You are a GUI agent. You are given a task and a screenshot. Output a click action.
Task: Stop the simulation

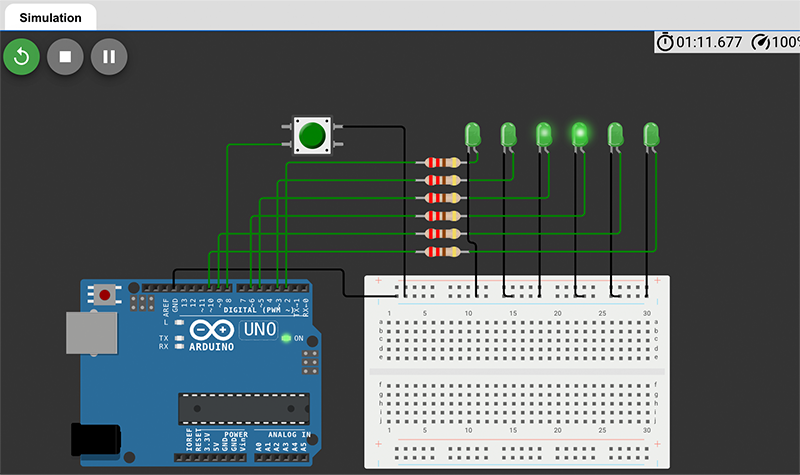pyautogui.click(x=65, y=57)
